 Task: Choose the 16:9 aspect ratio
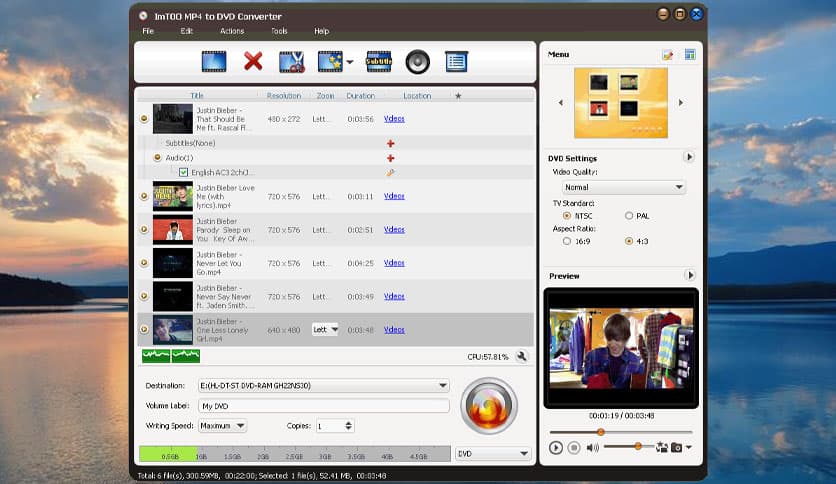point(567,241)
